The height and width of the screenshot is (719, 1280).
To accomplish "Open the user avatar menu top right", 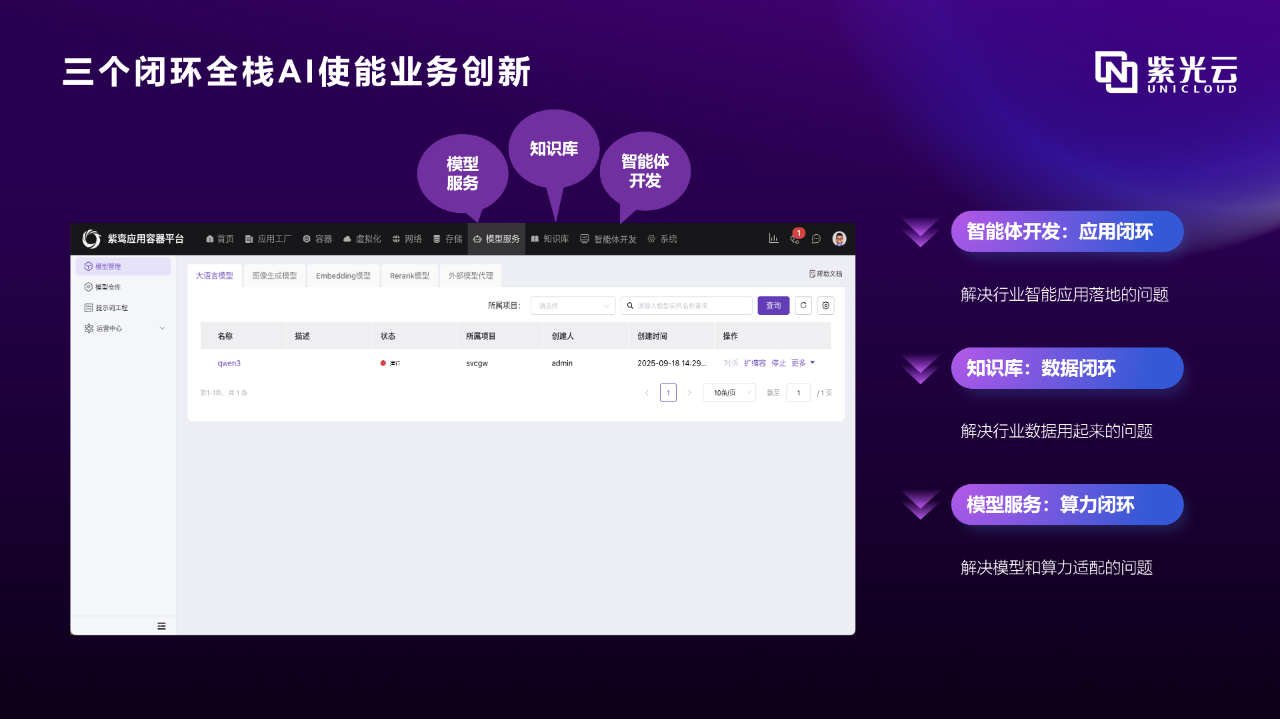I will pyautogui.click(x=839, y=238).
